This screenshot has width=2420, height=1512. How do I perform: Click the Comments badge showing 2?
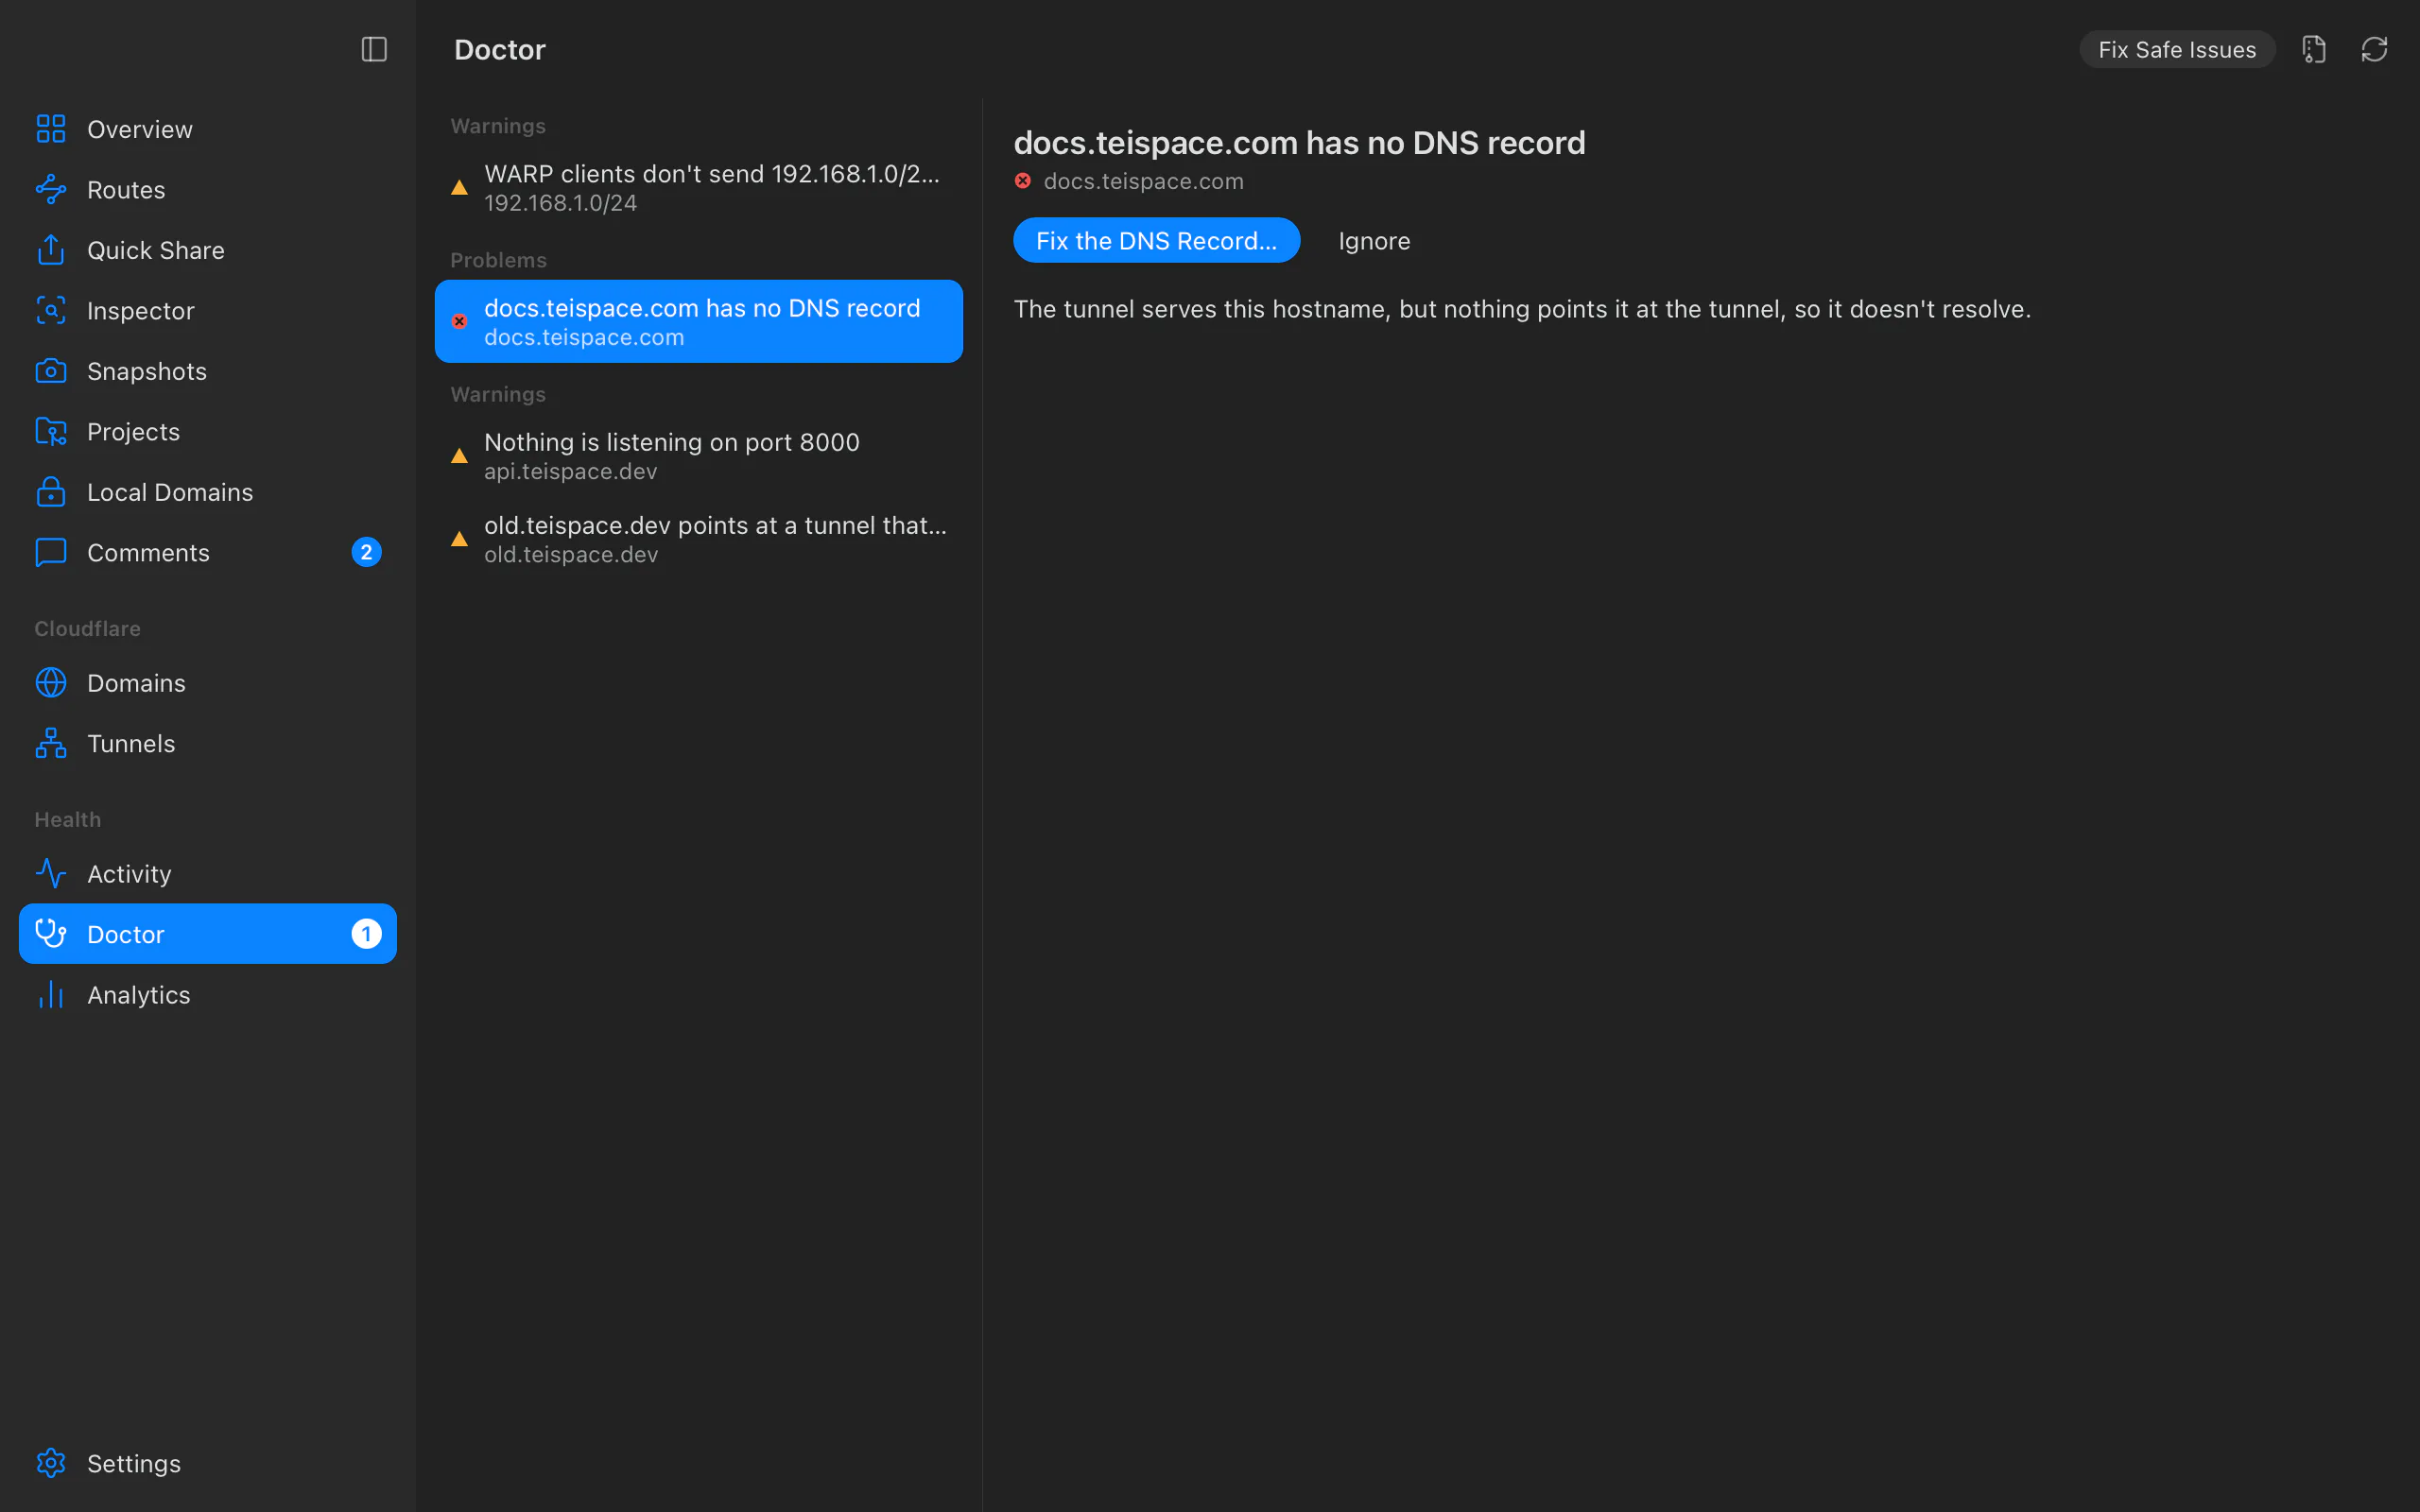click(366, 552)
